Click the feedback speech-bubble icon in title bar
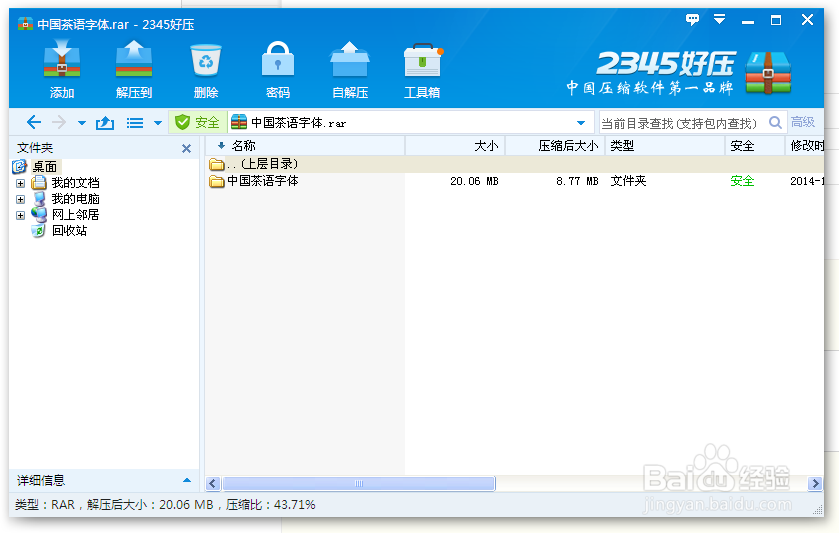839x533 pixels. click(x=692, y=20)
